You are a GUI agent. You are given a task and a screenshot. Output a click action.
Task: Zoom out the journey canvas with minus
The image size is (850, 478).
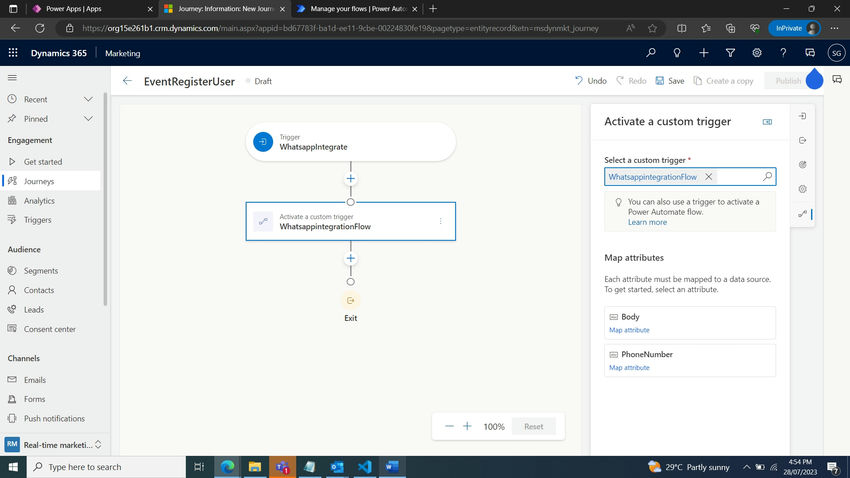[x=449, y=427]
